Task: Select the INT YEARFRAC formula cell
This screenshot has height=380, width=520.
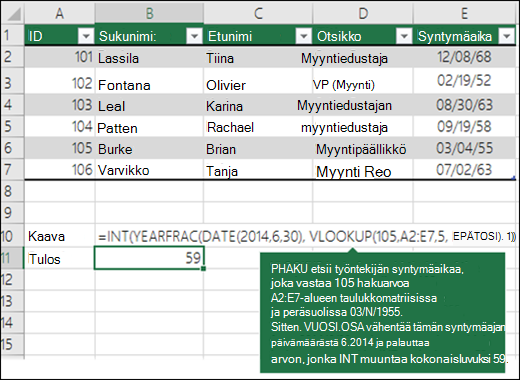Action: (307, 236)
